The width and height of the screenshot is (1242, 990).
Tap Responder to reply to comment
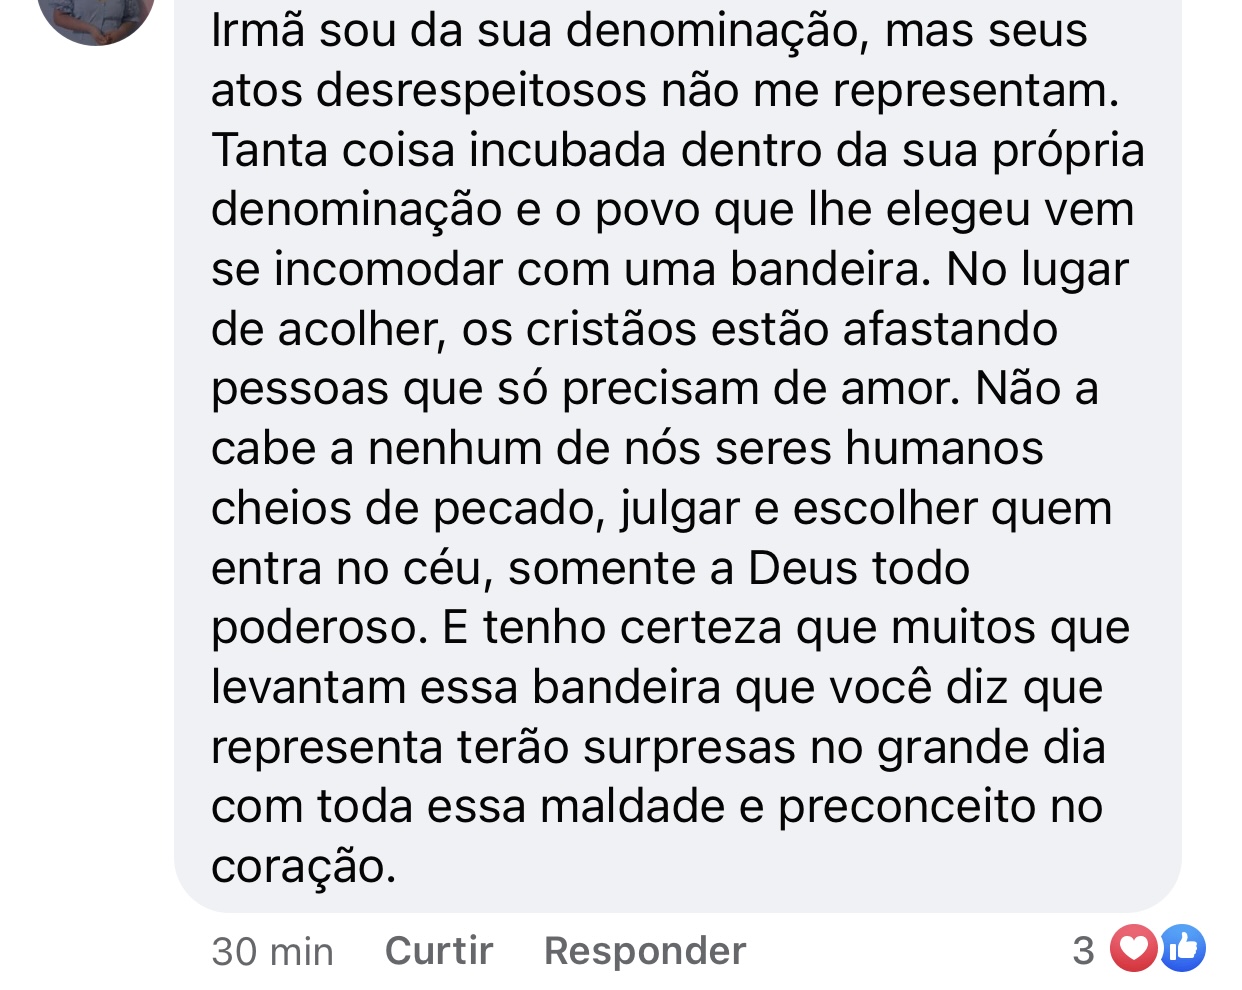pos(645,951)
